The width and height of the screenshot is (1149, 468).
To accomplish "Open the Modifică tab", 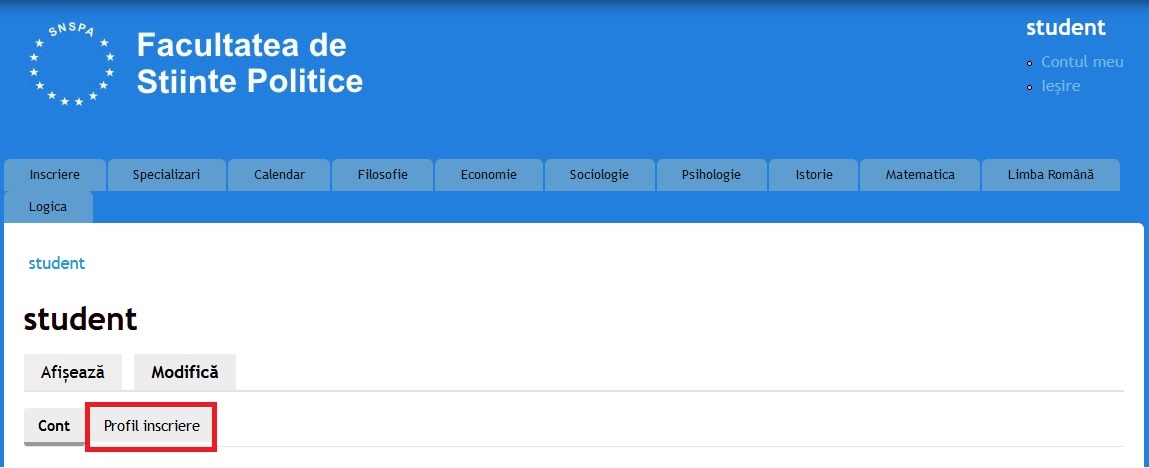I will 185,372.
